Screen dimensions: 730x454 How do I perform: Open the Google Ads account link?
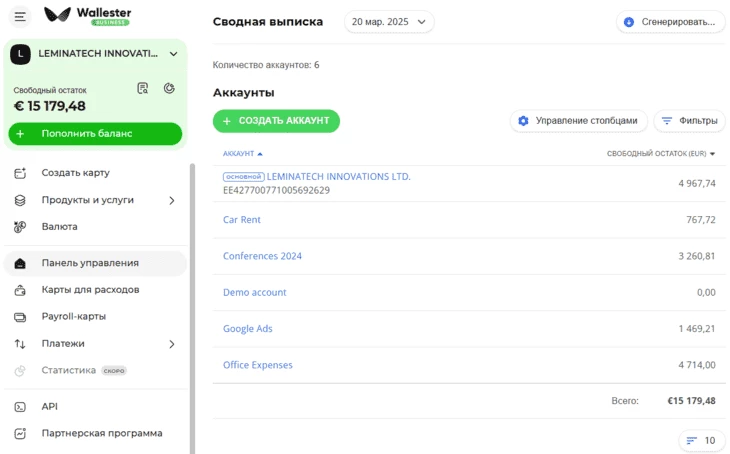pyautogui.click(x=248, y=329)
